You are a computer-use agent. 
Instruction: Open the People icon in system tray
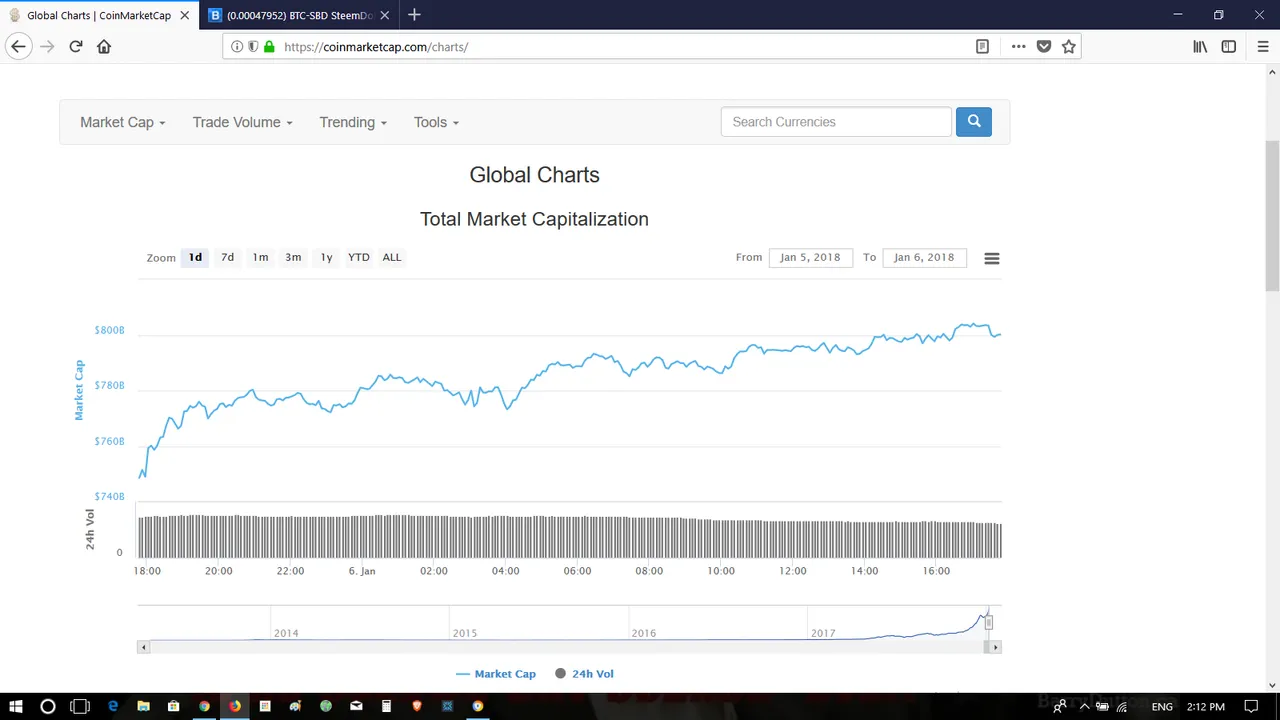tap(1059, 707)
